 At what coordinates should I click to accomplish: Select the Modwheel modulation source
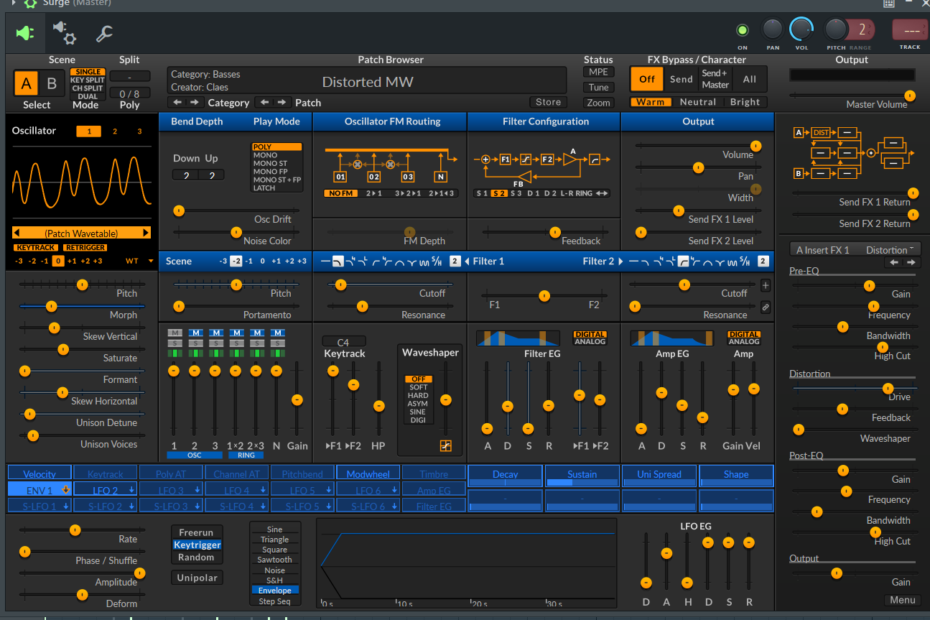click(368, 473)
